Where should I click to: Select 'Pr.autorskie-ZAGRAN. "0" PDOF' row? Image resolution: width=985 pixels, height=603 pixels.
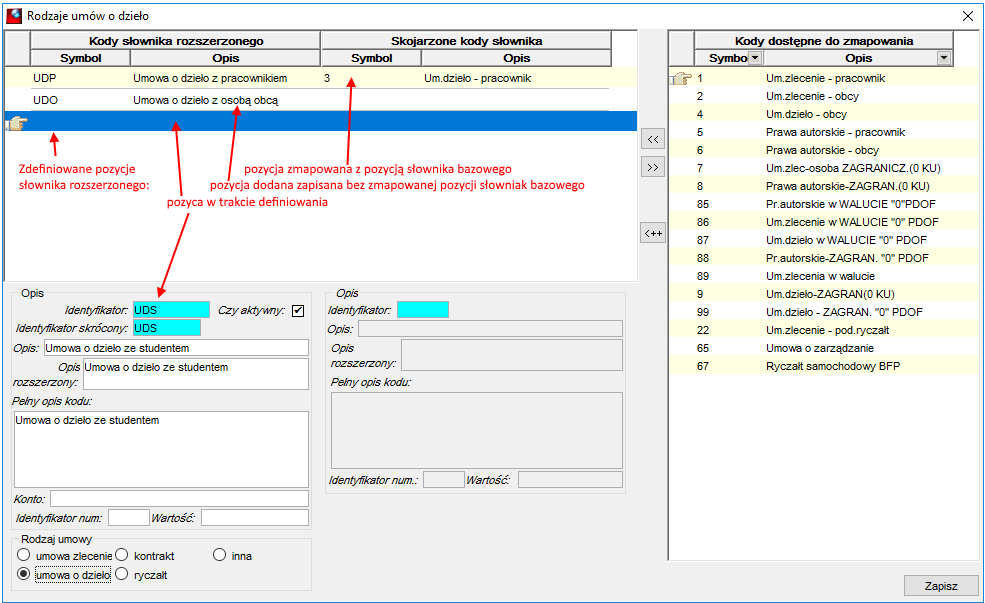coord(824,258)
